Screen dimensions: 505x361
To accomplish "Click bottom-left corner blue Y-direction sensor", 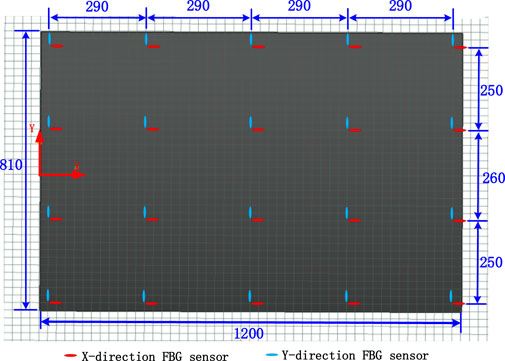I will pos(48,295).
